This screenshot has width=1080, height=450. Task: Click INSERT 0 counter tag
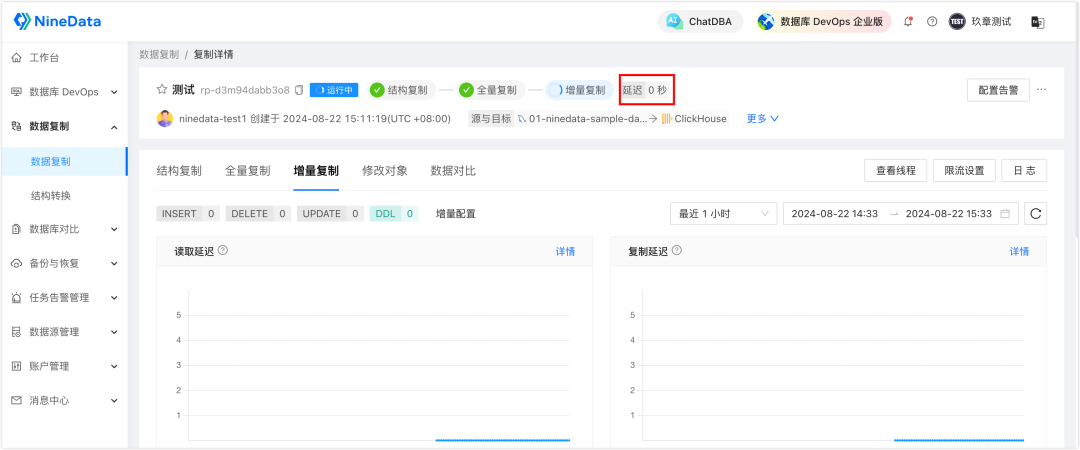pyautogui.click(x=188, y=214)
